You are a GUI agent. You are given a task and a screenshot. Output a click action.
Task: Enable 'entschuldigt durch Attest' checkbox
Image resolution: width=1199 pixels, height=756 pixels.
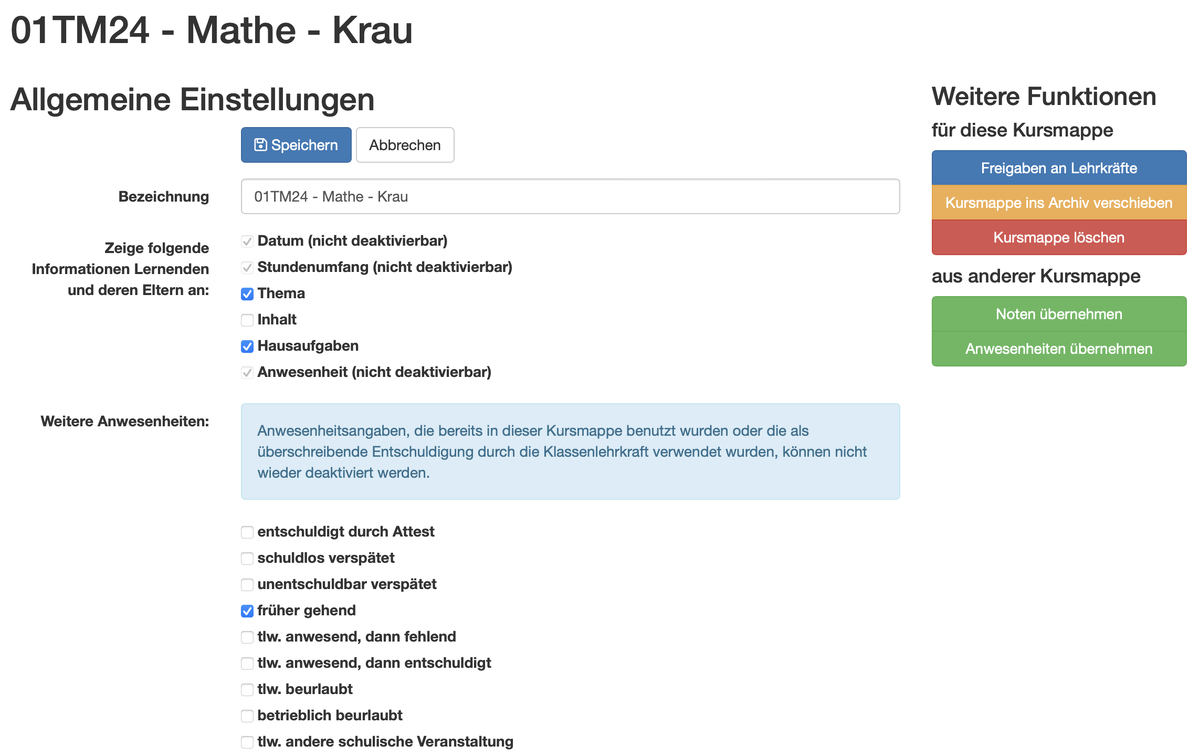247,532
